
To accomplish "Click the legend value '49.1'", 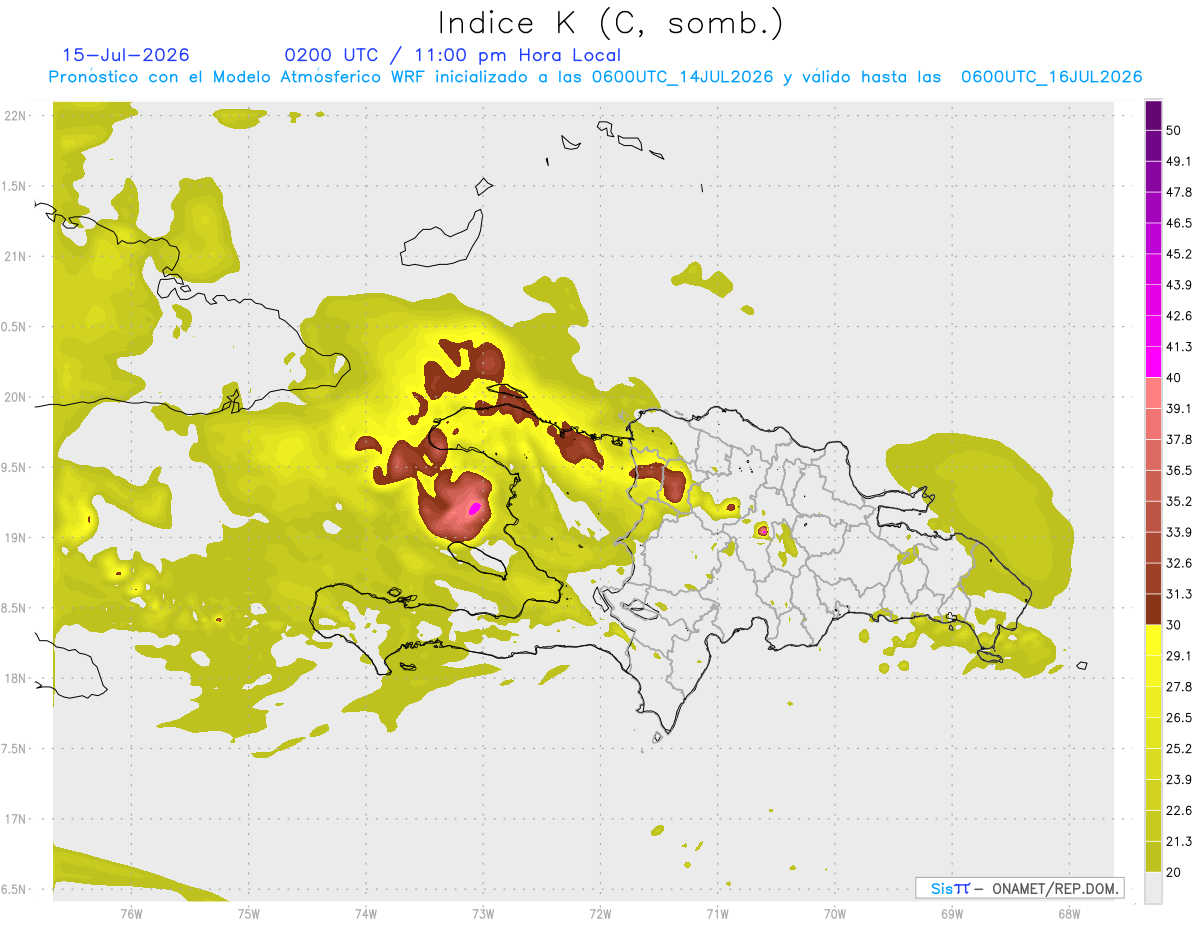I will (x=1179, y=161).
